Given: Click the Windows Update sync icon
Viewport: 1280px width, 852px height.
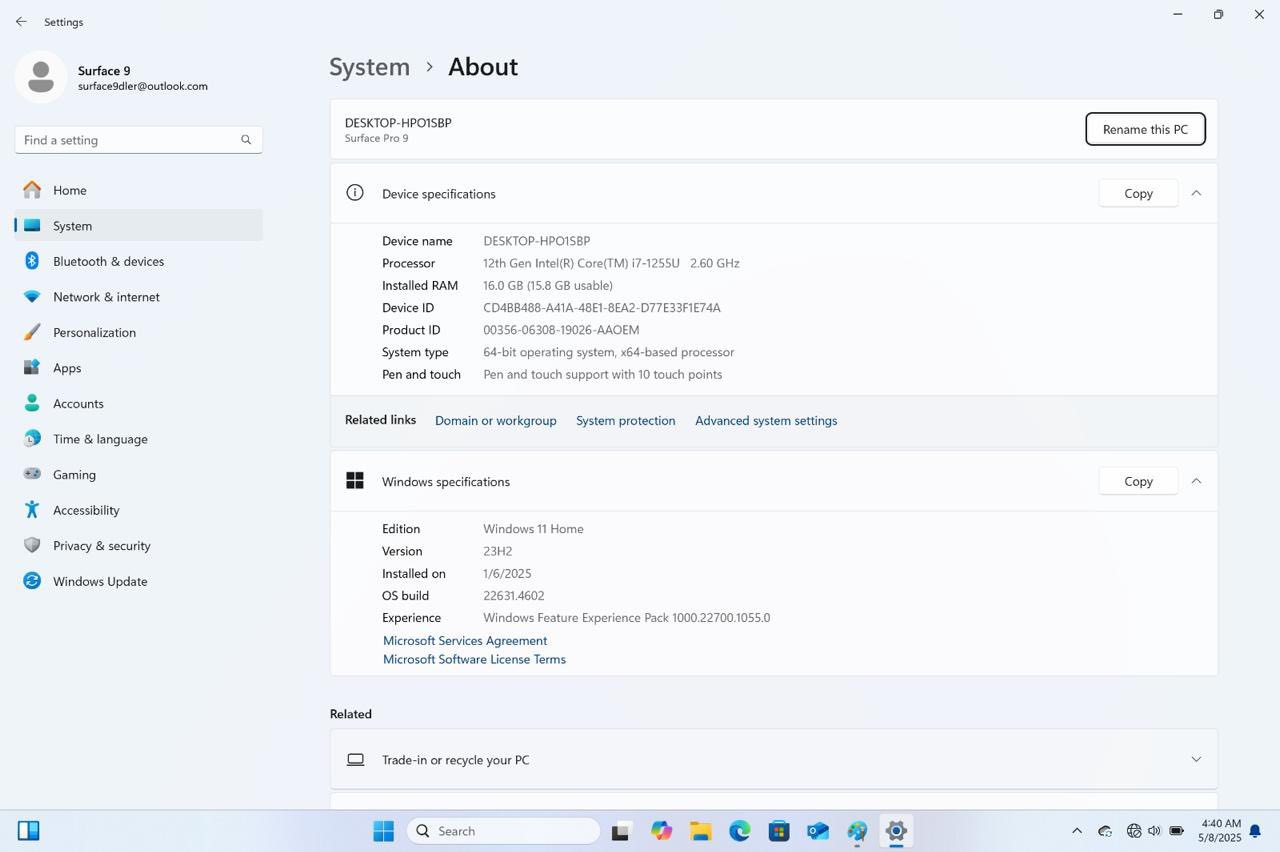Looking at the screenshot, I should [32, 581].
